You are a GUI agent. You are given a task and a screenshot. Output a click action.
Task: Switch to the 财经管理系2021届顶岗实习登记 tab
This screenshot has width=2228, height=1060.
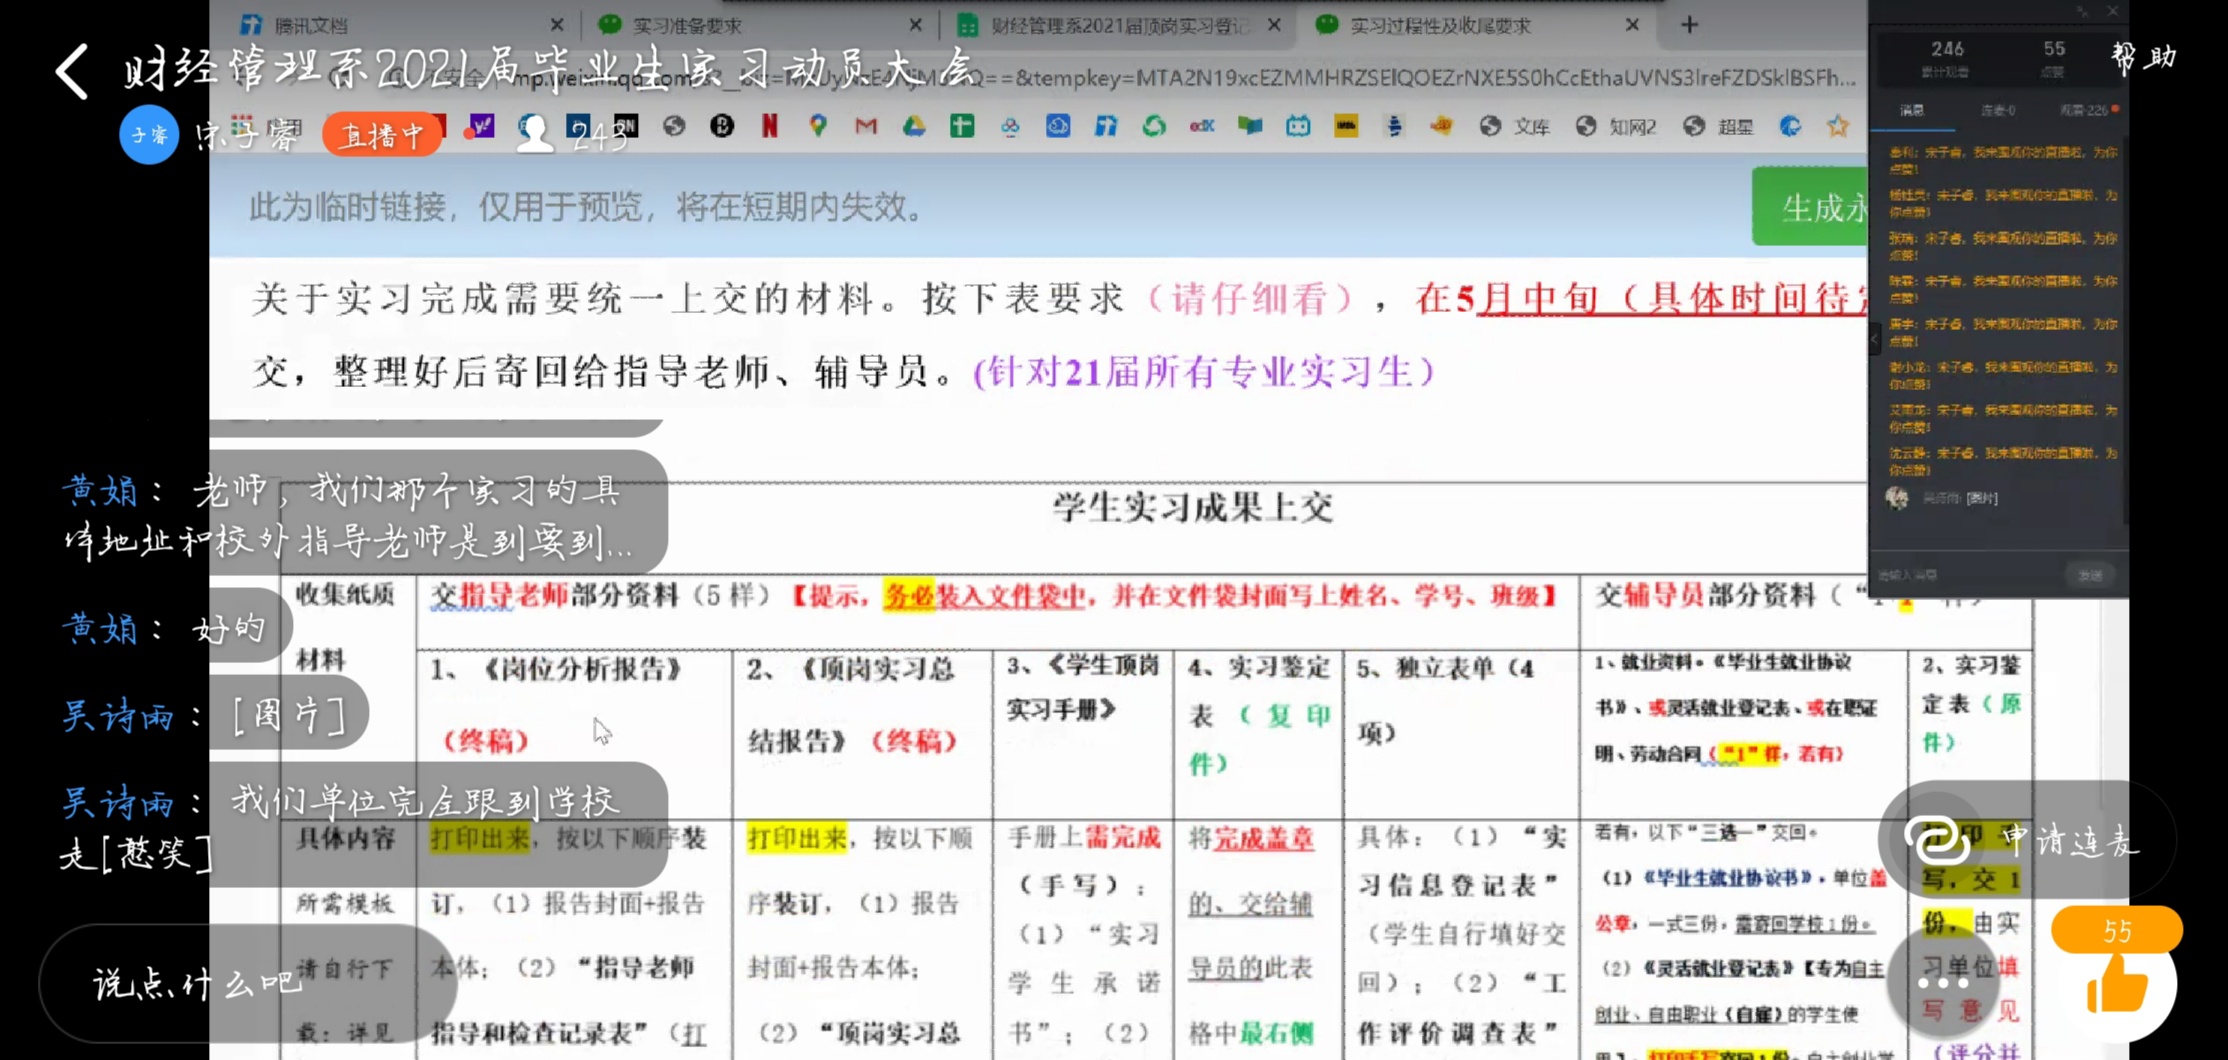click(x=1118, y=25)
